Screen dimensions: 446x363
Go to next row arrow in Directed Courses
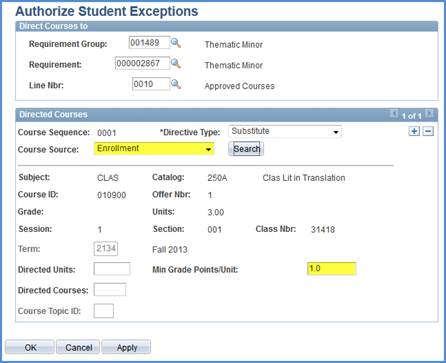430,114
